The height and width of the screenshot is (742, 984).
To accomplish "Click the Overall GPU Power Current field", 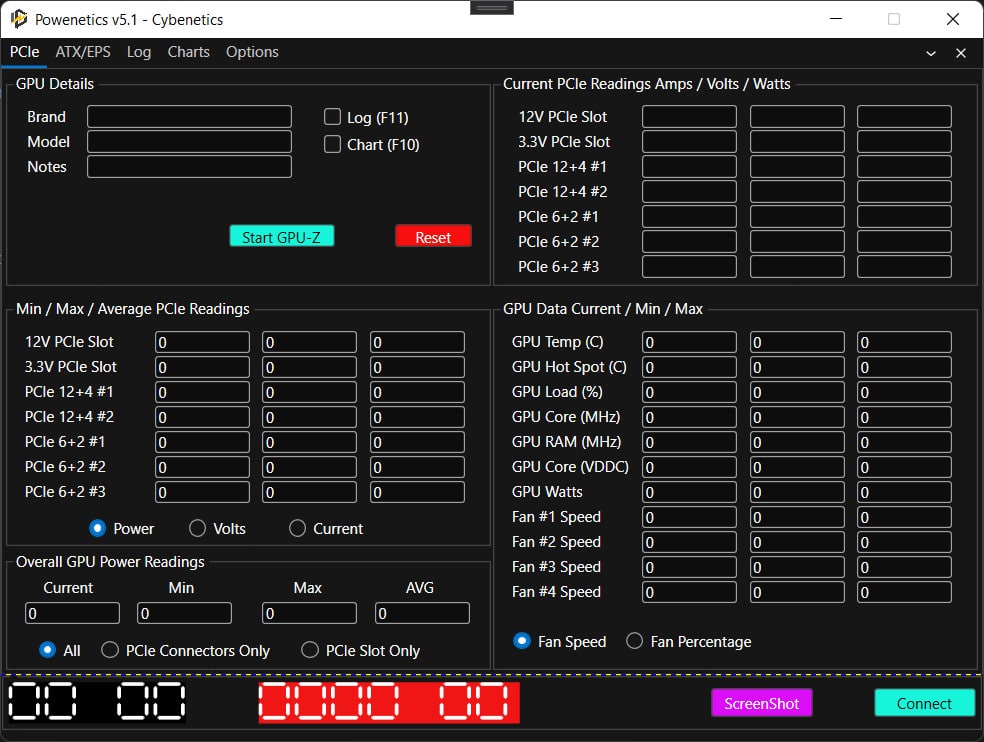I will point(72,613).
